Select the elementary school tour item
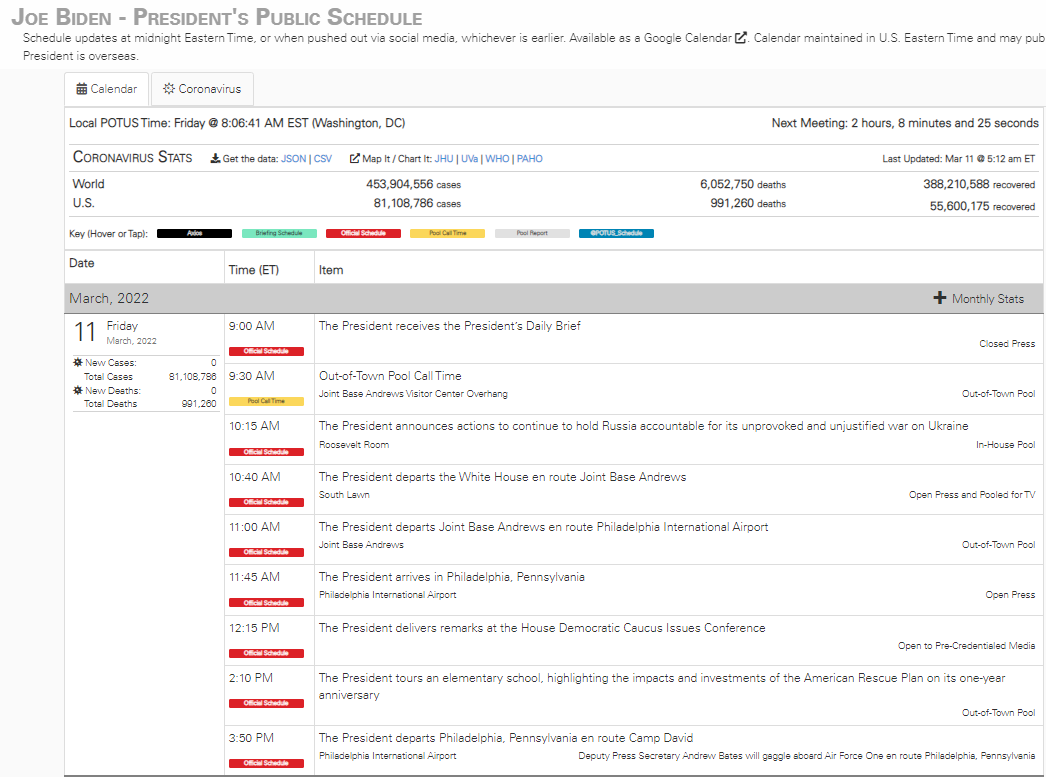Image resolution: width=1046 pixels, height=777 pixels. (662, 686)
